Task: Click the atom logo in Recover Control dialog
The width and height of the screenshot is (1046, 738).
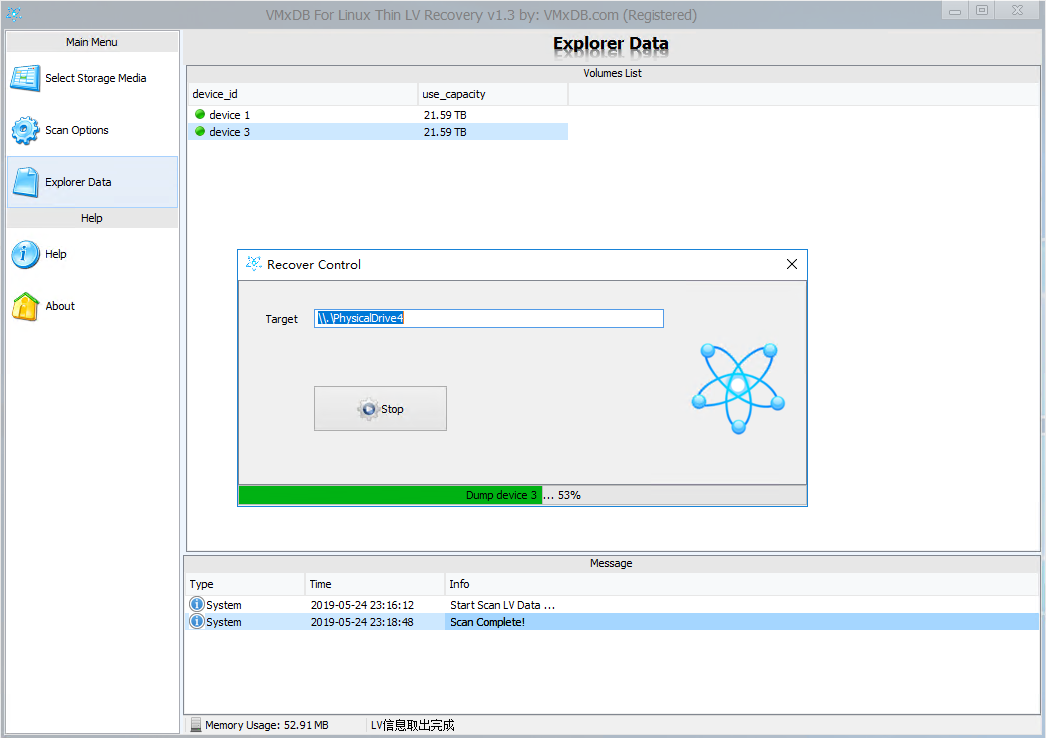Action: click(738, 388)
